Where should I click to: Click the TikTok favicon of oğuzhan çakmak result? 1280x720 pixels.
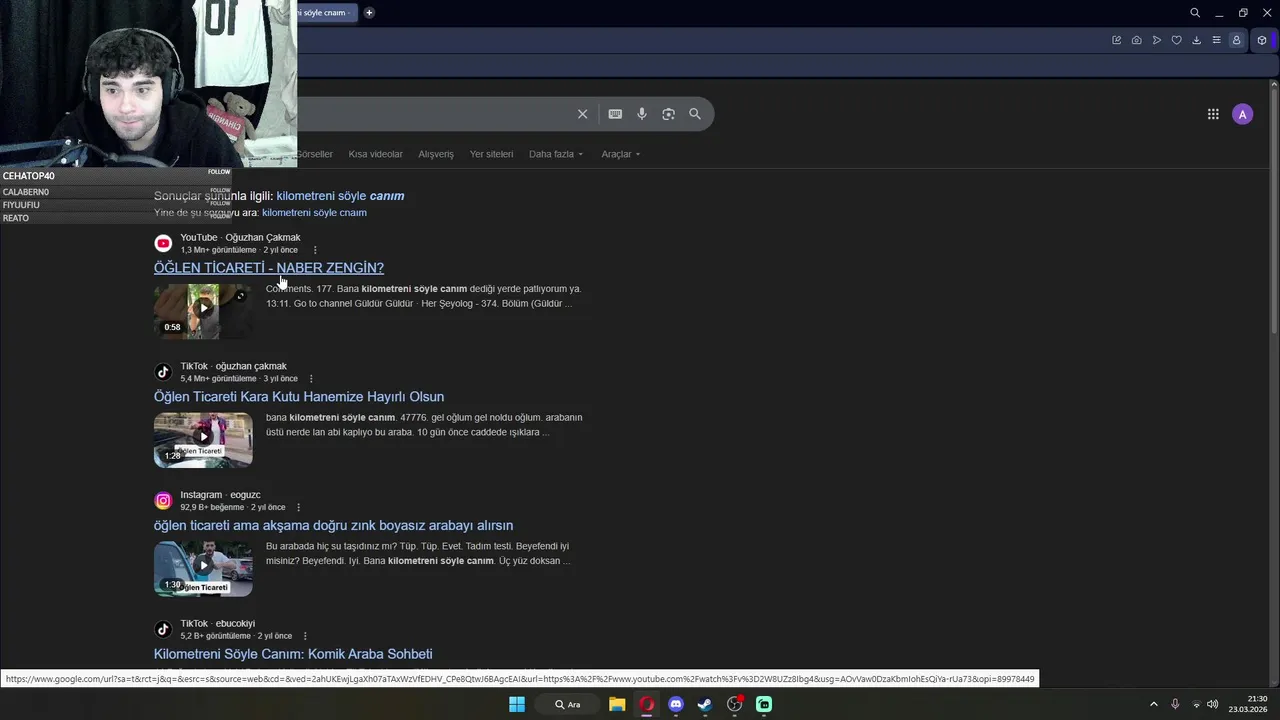click(x=163, y=372)
